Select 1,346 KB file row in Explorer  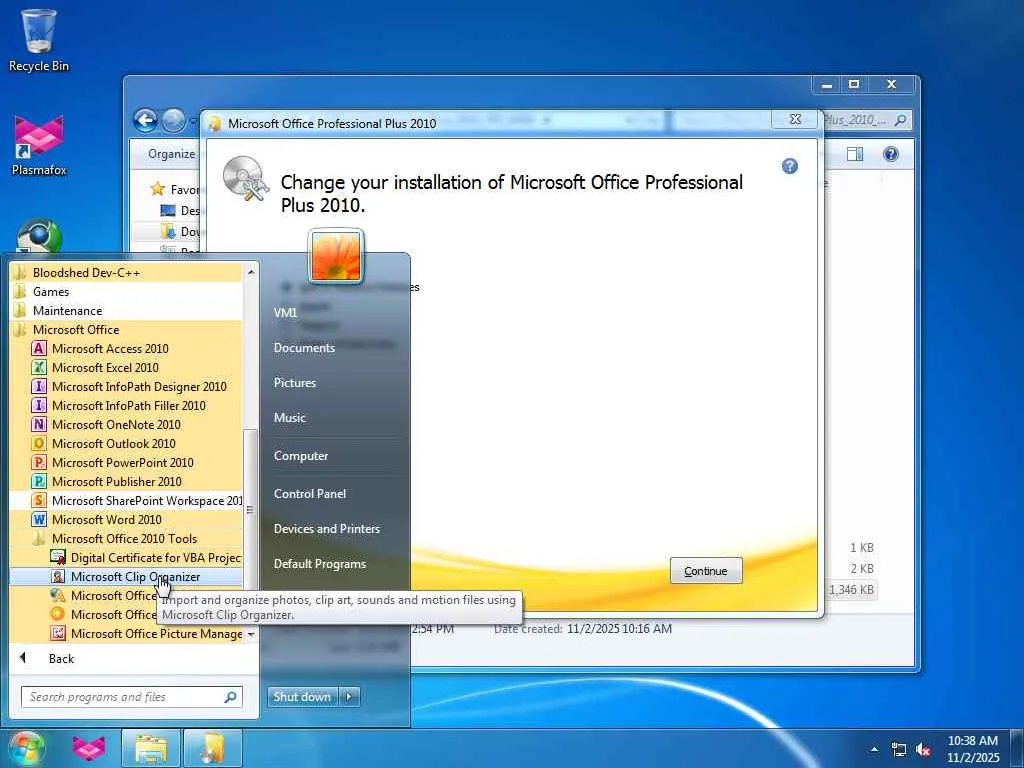pyautogui.click(x=852, y=590)
